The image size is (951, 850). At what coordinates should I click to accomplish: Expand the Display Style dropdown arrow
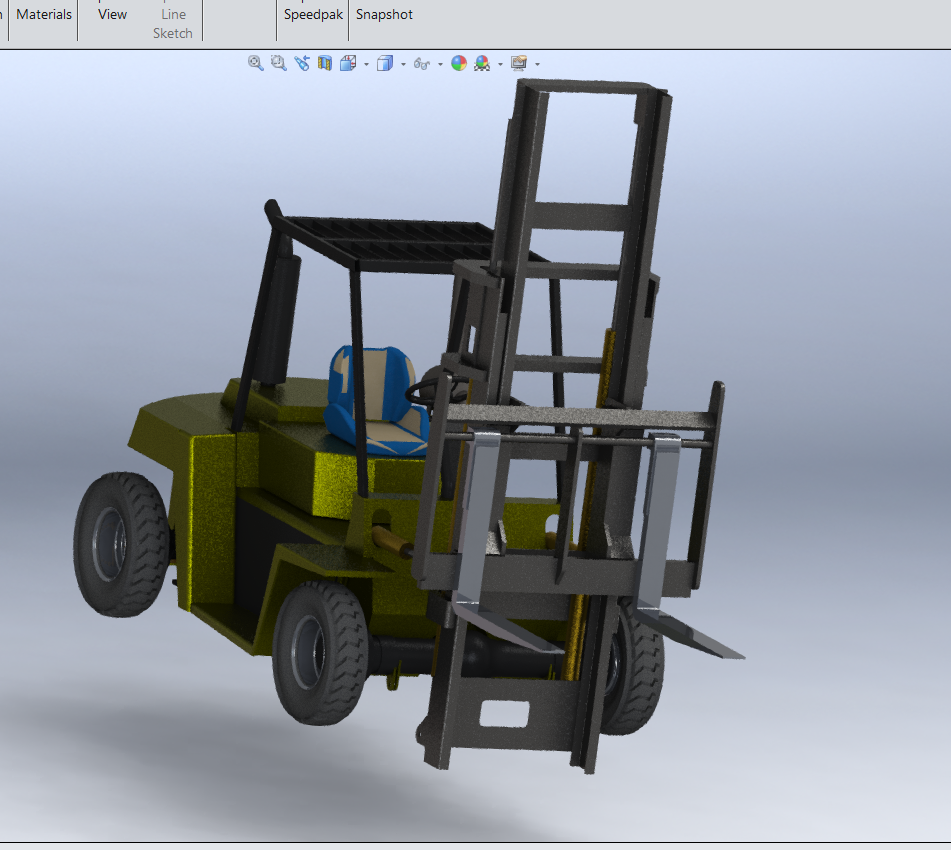click(403, 64)
